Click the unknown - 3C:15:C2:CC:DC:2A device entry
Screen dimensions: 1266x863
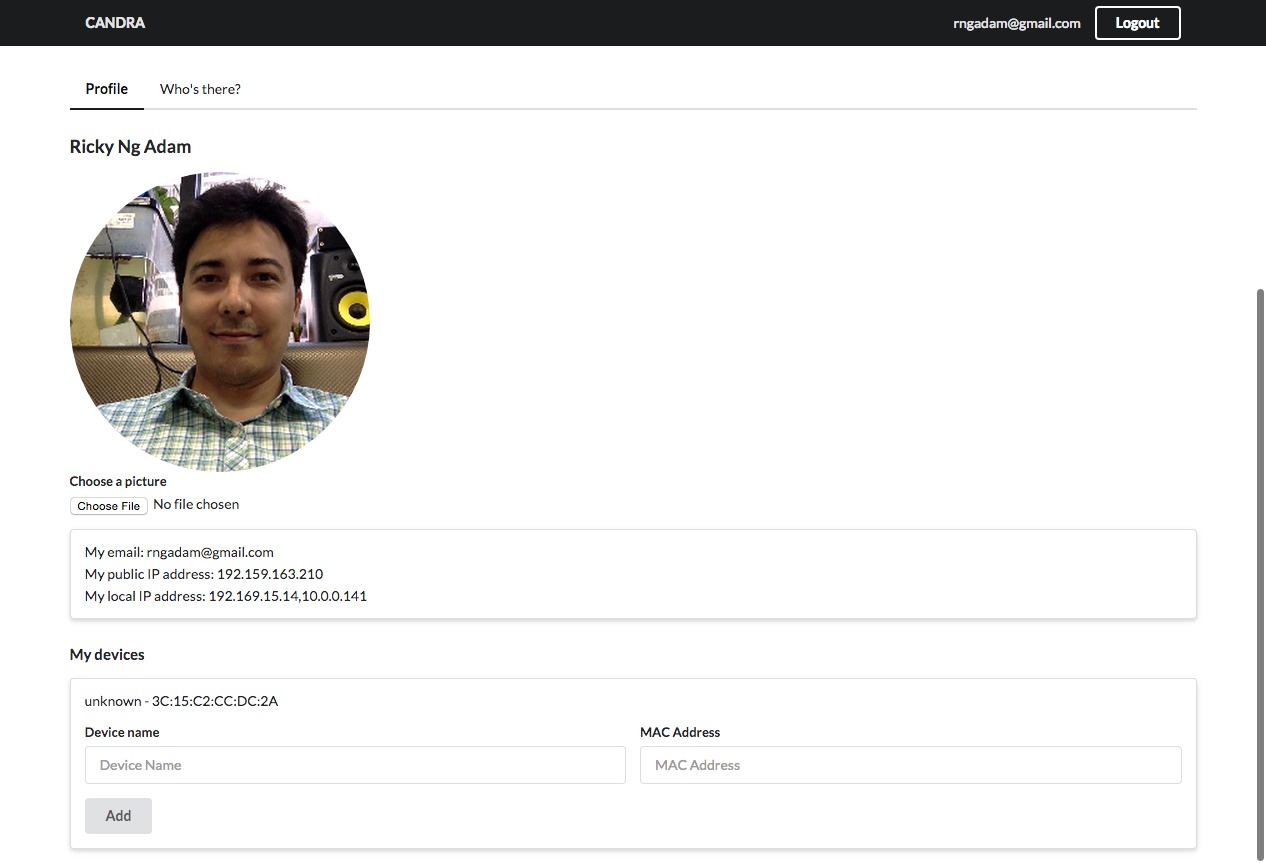click(181, 701)
